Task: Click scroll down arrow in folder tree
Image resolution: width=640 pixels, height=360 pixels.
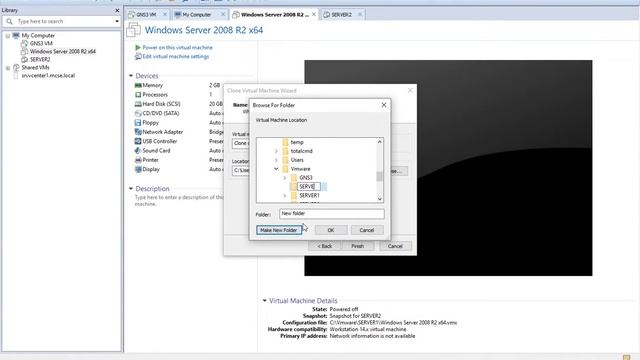Action: pos(380,199)
